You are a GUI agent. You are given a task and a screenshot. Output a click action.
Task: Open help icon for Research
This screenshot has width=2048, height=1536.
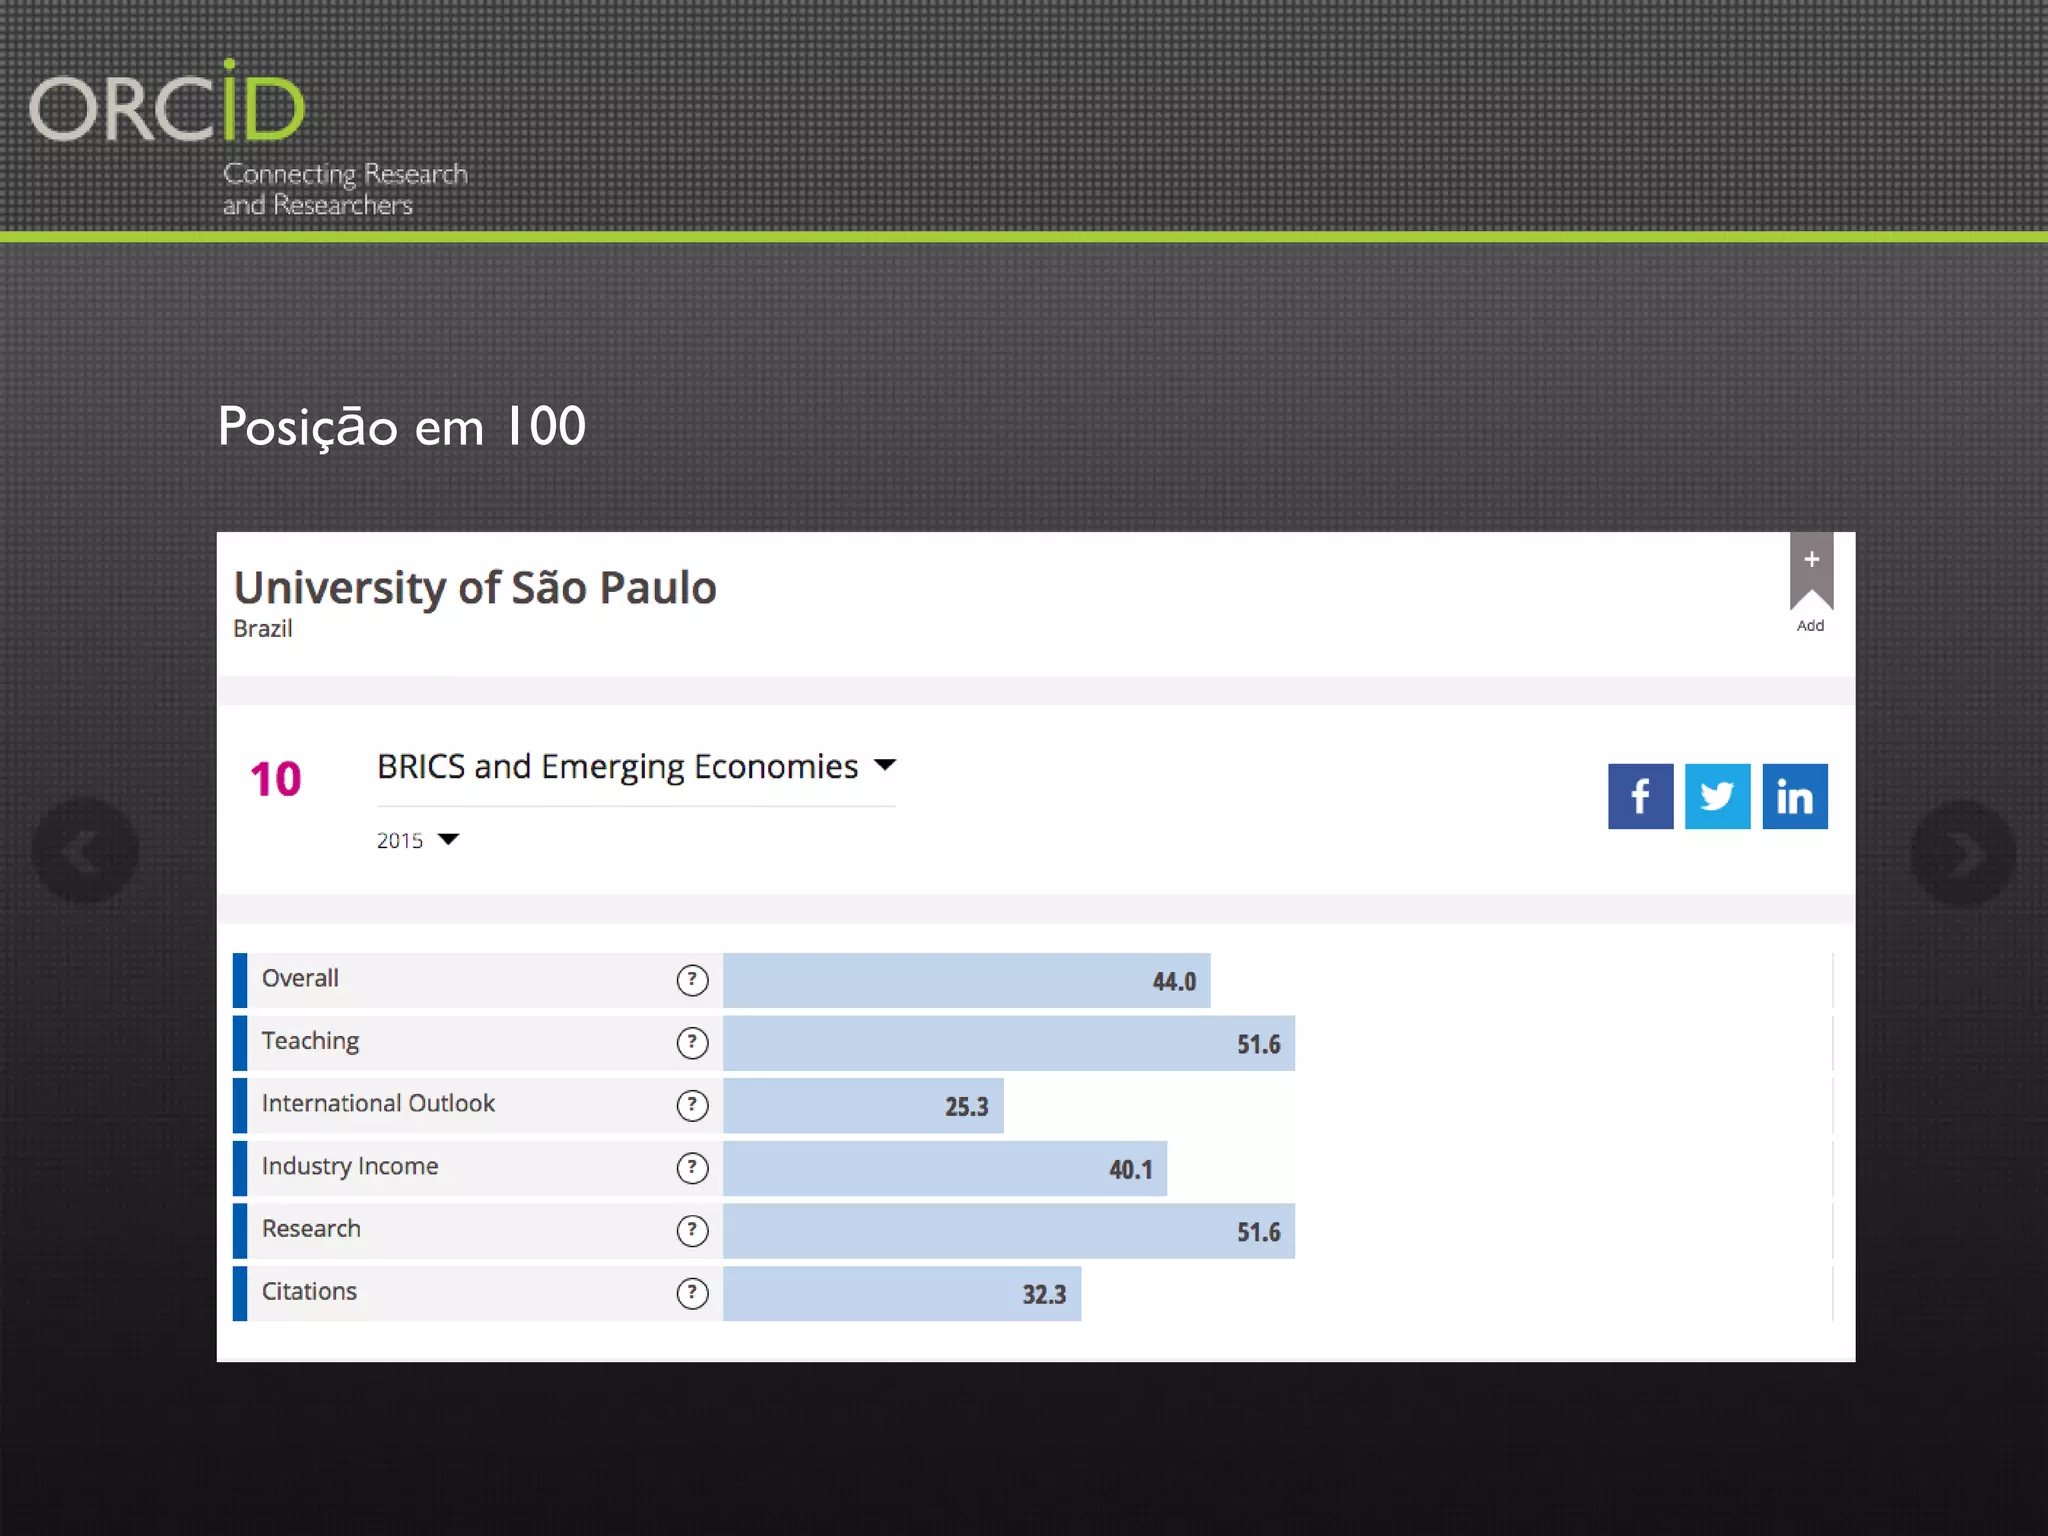click(x=692, y=1230)
